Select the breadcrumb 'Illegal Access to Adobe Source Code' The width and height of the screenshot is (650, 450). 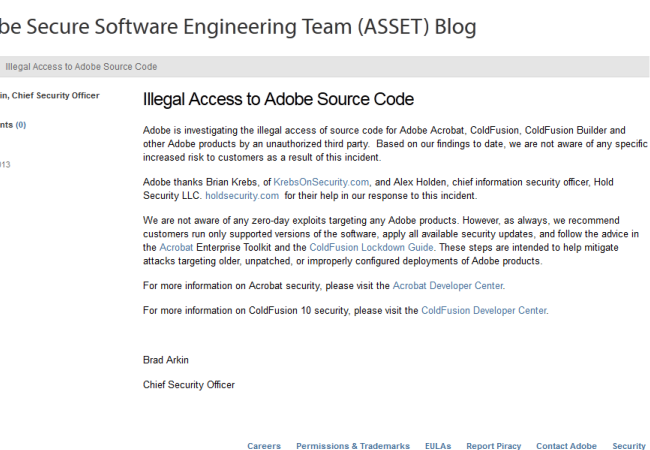[81, 67]
